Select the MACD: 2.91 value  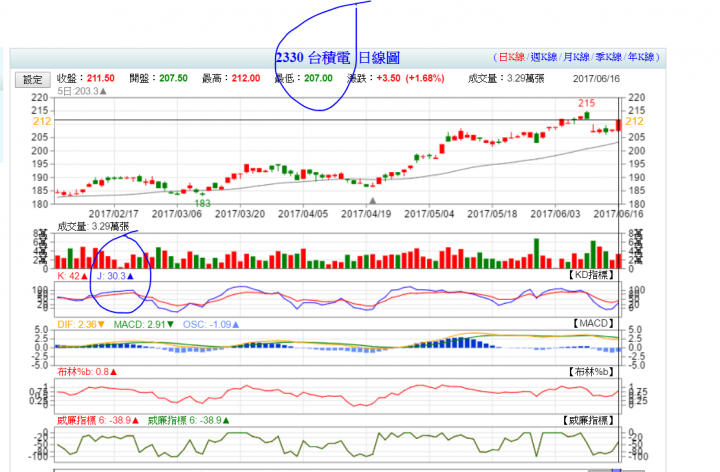pos(144,325)
